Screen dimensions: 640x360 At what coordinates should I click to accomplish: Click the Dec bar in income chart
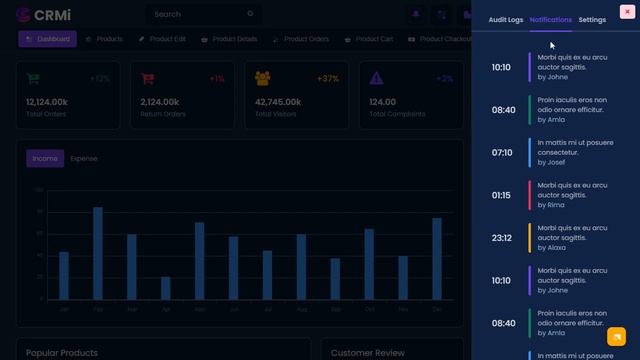click(x=437, y=259)
